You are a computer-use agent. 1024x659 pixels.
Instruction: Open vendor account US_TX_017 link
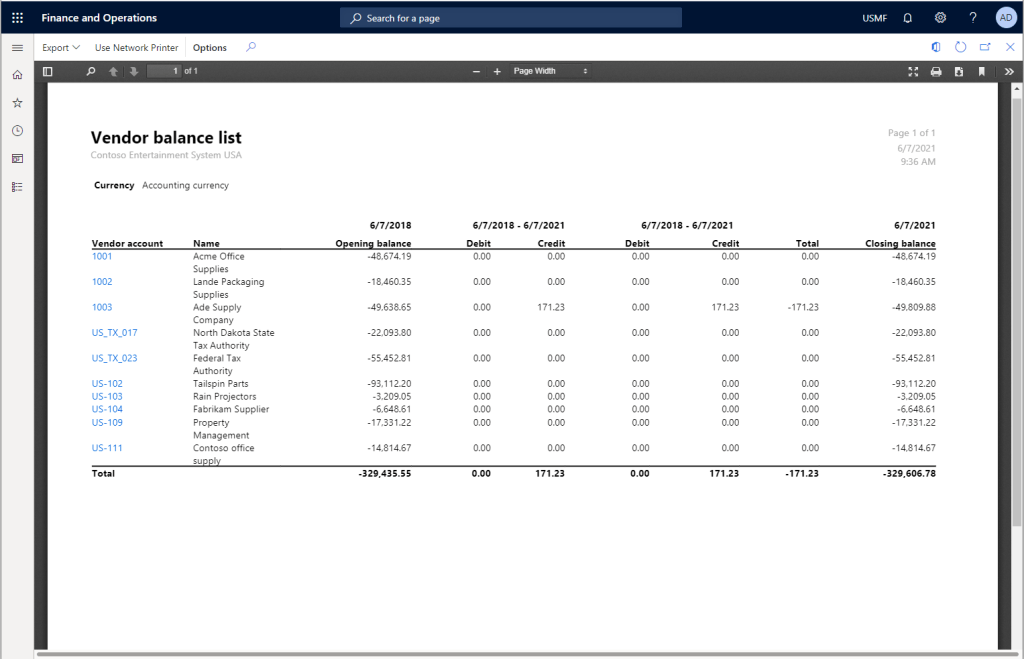point(114,333)
